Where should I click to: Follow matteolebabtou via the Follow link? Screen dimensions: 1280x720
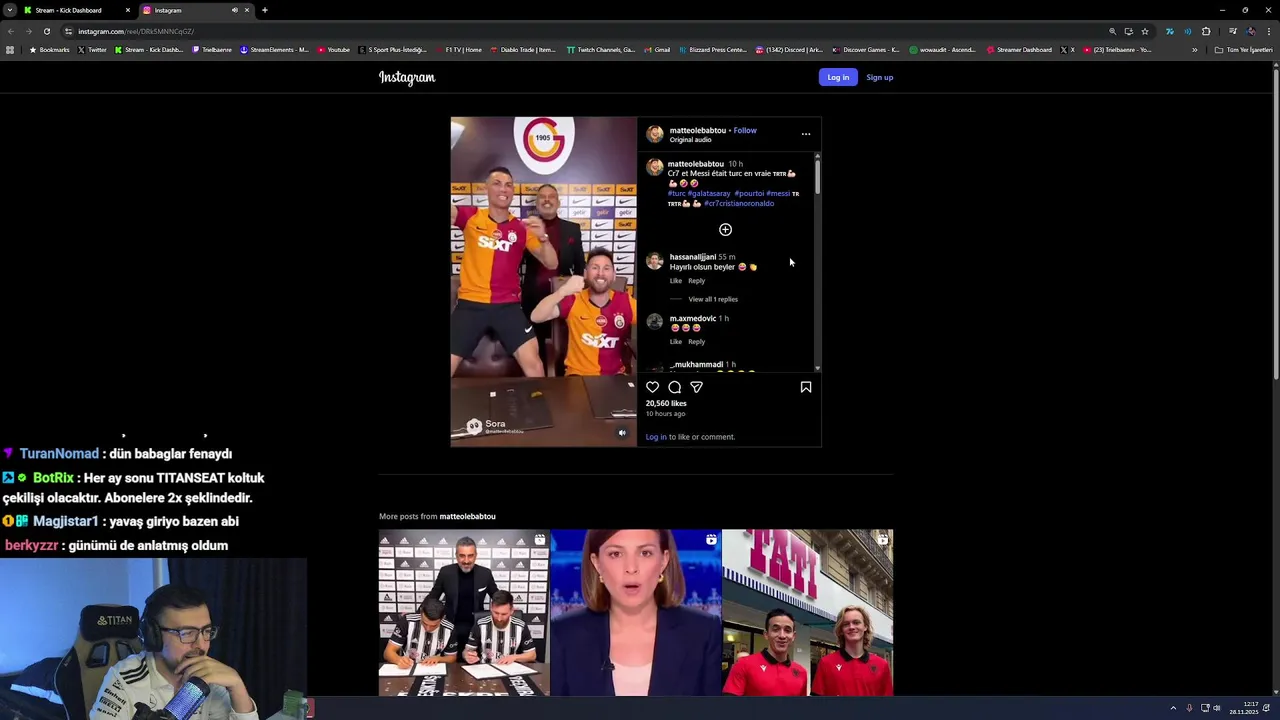(x=745, y=130)
